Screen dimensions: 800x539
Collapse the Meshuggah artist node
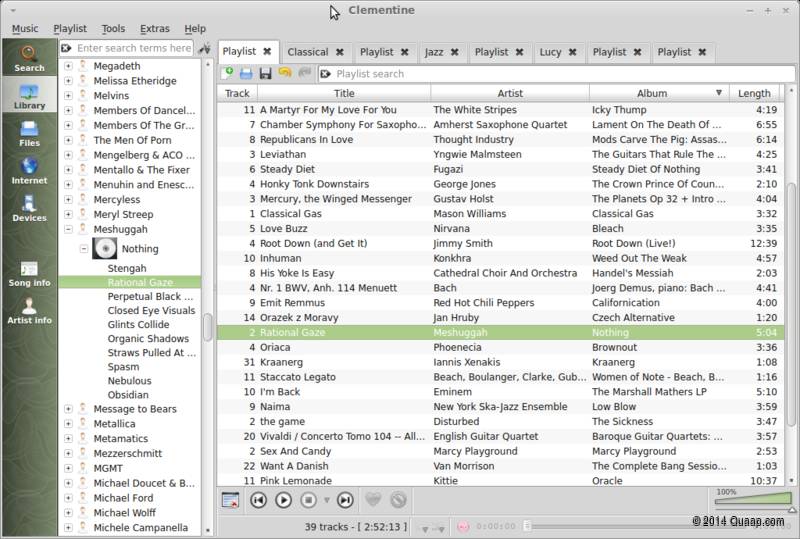(x=68, y=229)
